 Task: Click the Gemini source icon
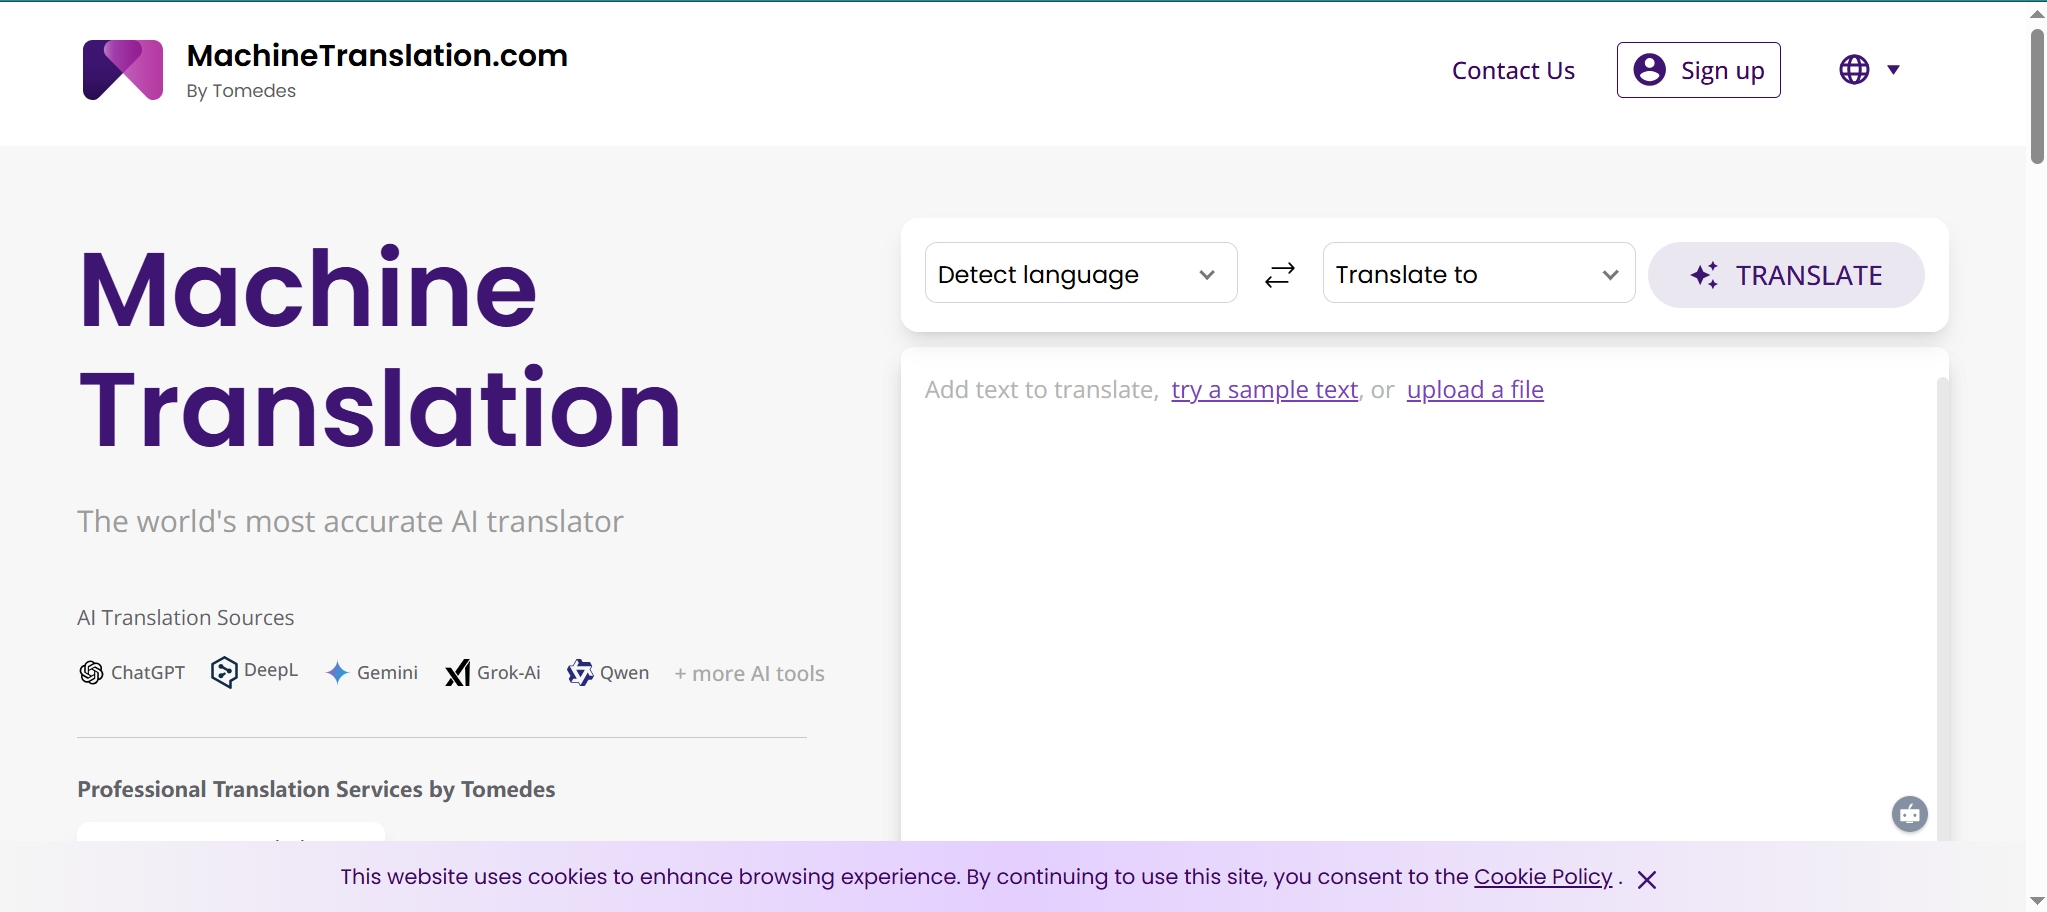(338, 673)
